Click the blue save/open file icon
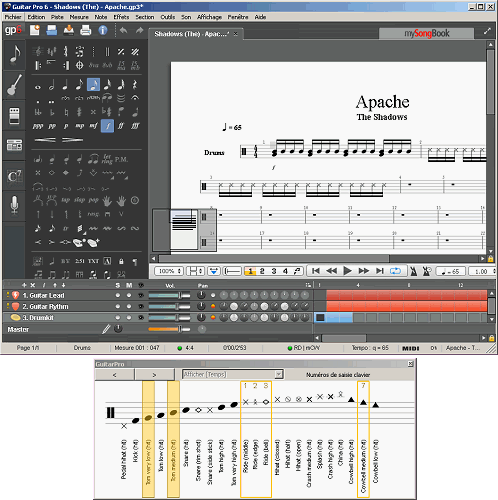This screenshot has width=498, height=500. point(52,30)
